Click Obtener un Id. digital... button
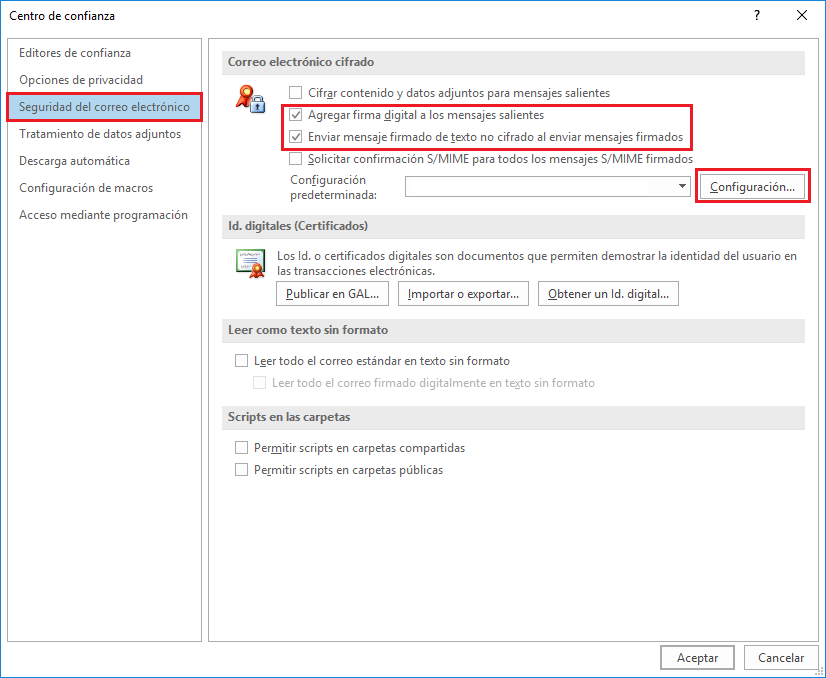This screenshot has height=678, width=826. (608, 294)
